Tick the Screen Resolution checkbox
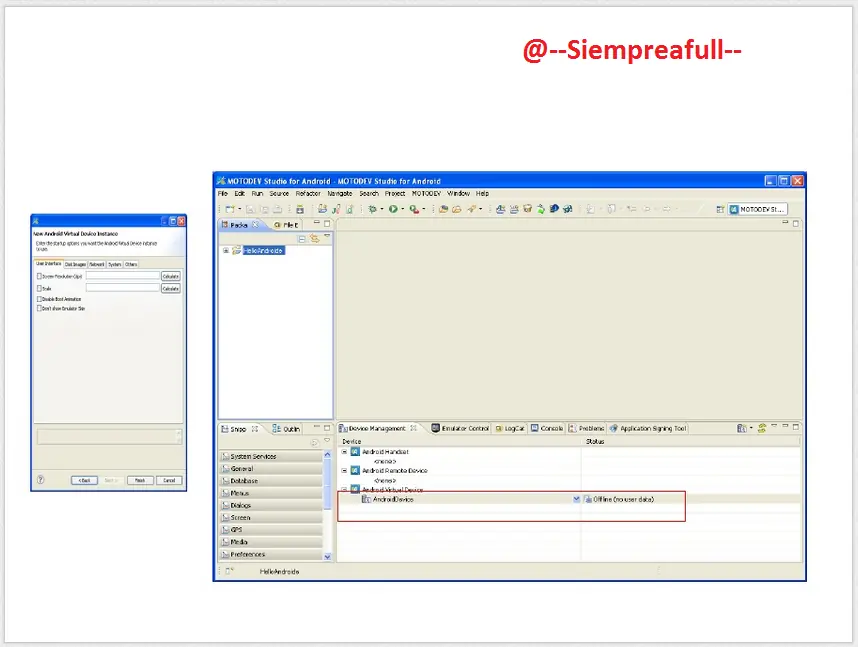Image resolution: width=858 pixels, height=647 pixels. [39, 276]
